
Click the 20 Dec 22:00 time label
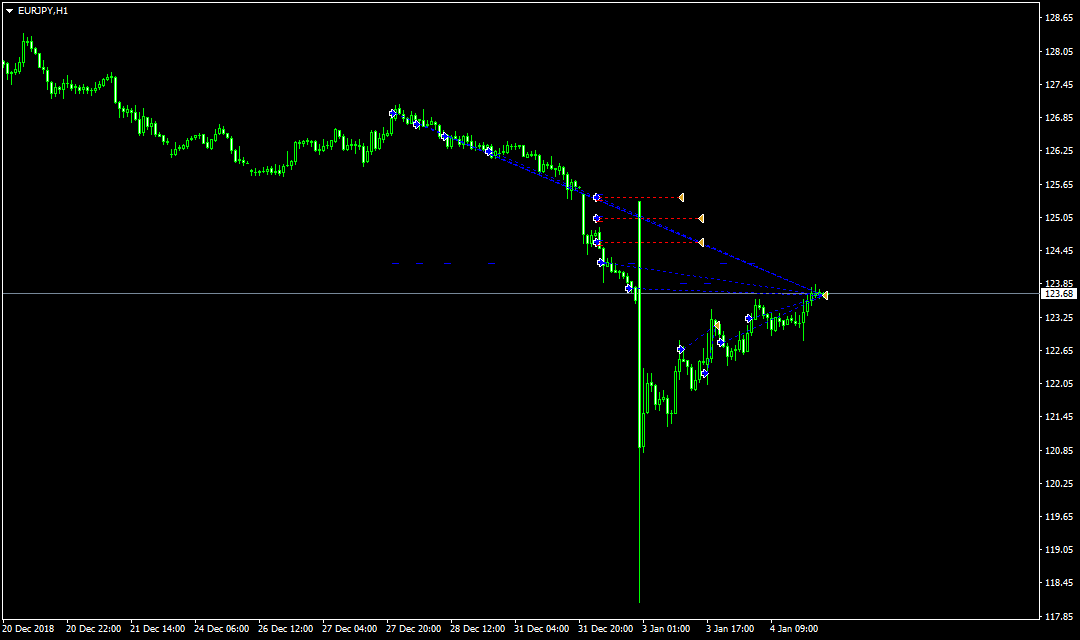point(94,629)
